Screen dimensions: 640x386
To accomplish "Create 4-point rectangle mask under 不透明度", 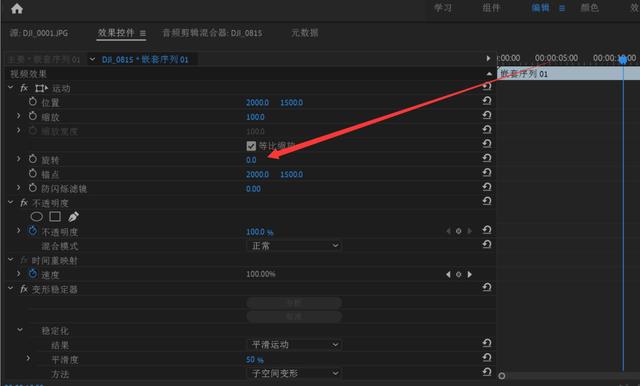I will (55, 217).
